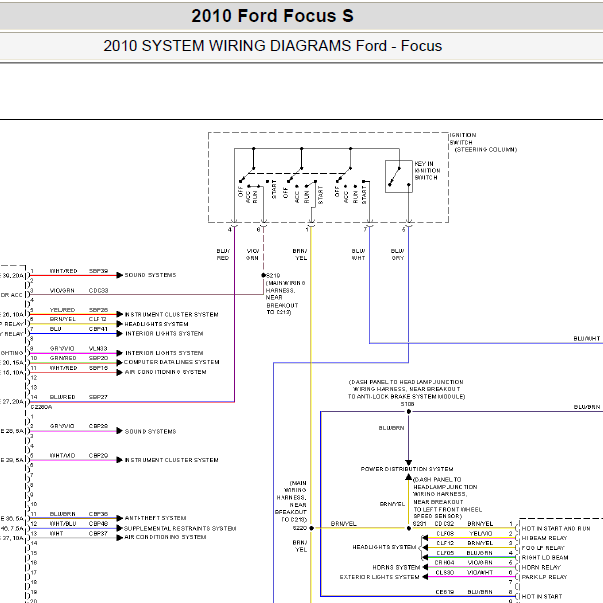The height and width of the screenshot is (603, 603).
Task: Click the CE519 BLU/BRN wire label
Action: [464, 592]
